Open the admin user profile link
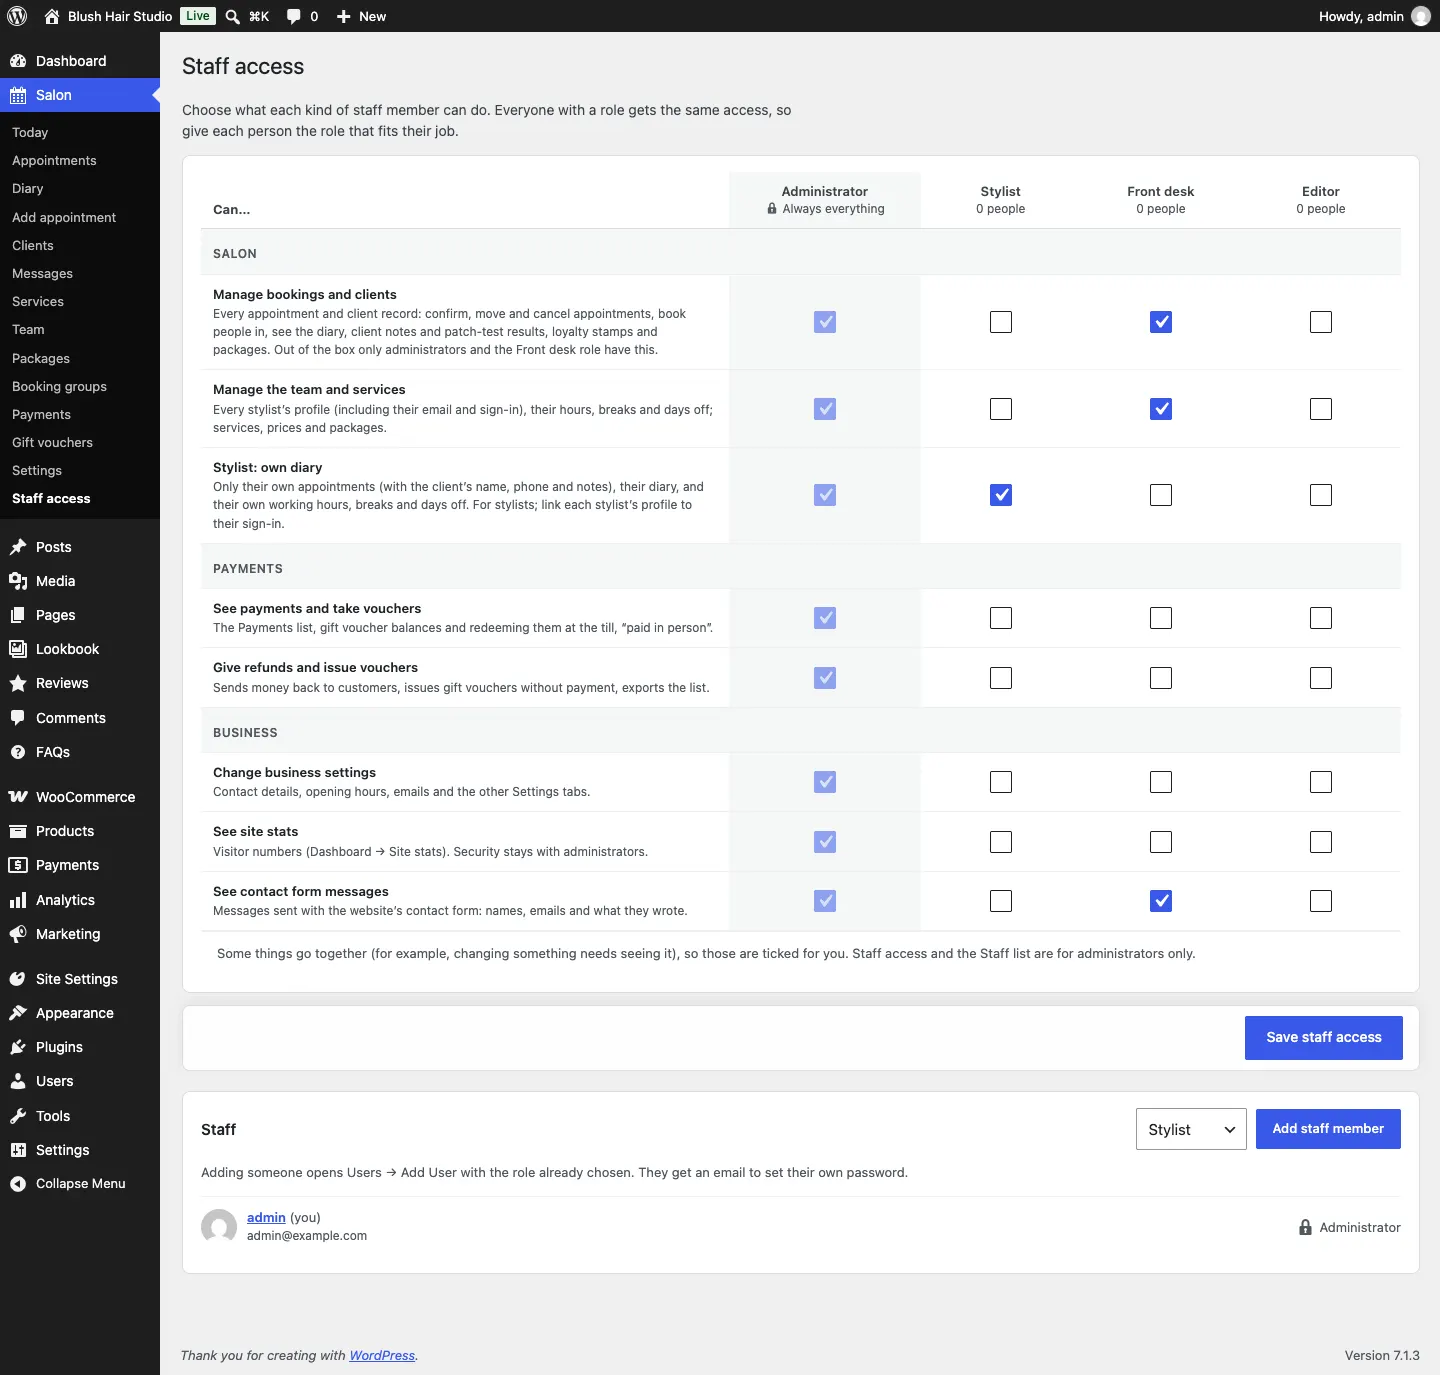This screenshot has height=1375, width=1440. [x=266, y=1217]
